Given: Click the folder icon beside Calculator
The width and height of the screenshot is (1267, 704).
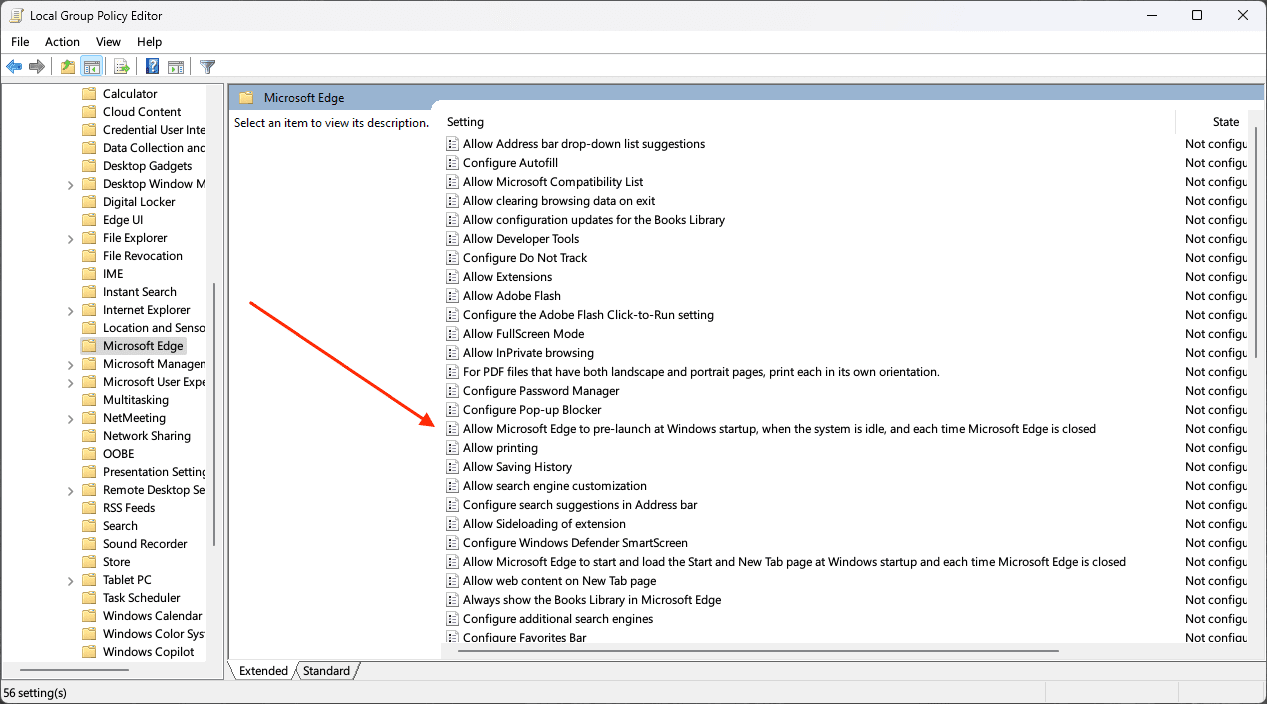Looking at the screenshot, I should tap(89, 94).
